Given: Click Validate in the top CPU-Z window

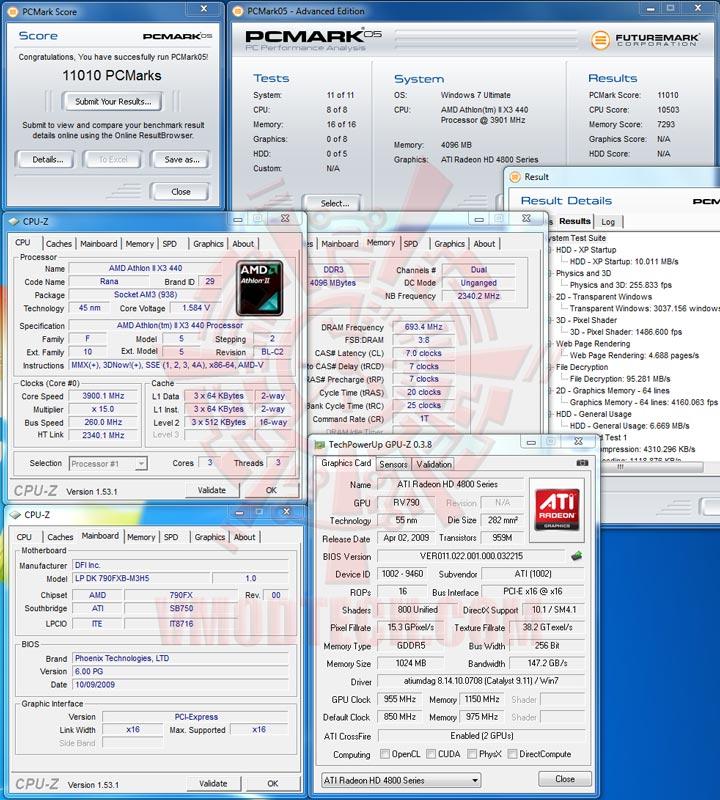Looking at the screenshot, I should 212,490.
